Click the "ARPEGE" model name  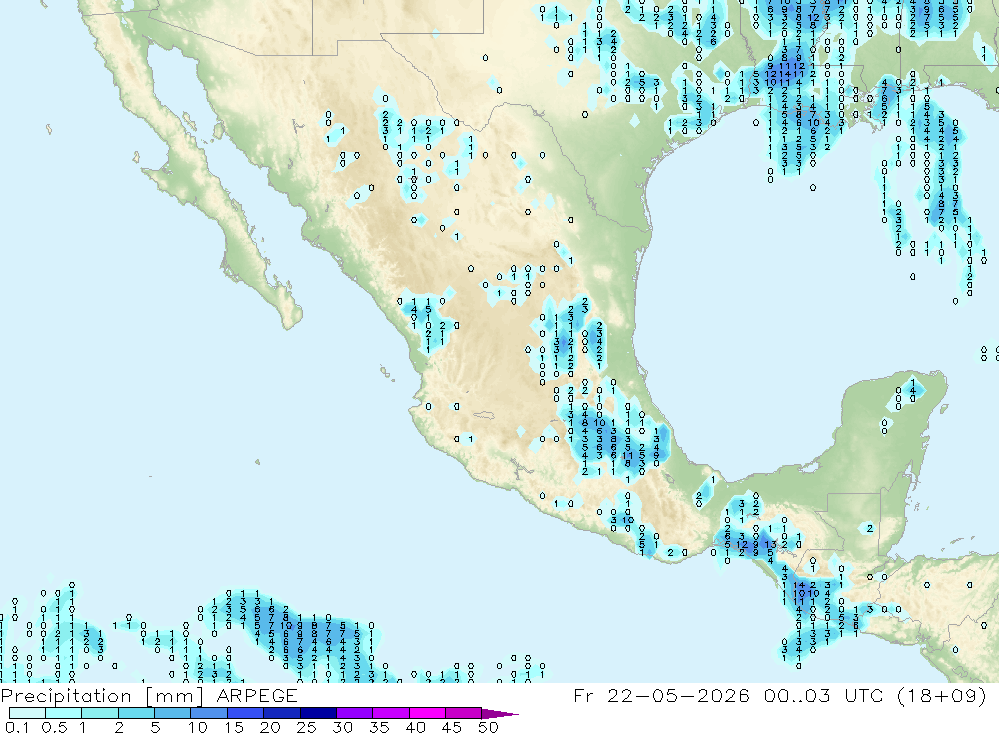(256, 695)
